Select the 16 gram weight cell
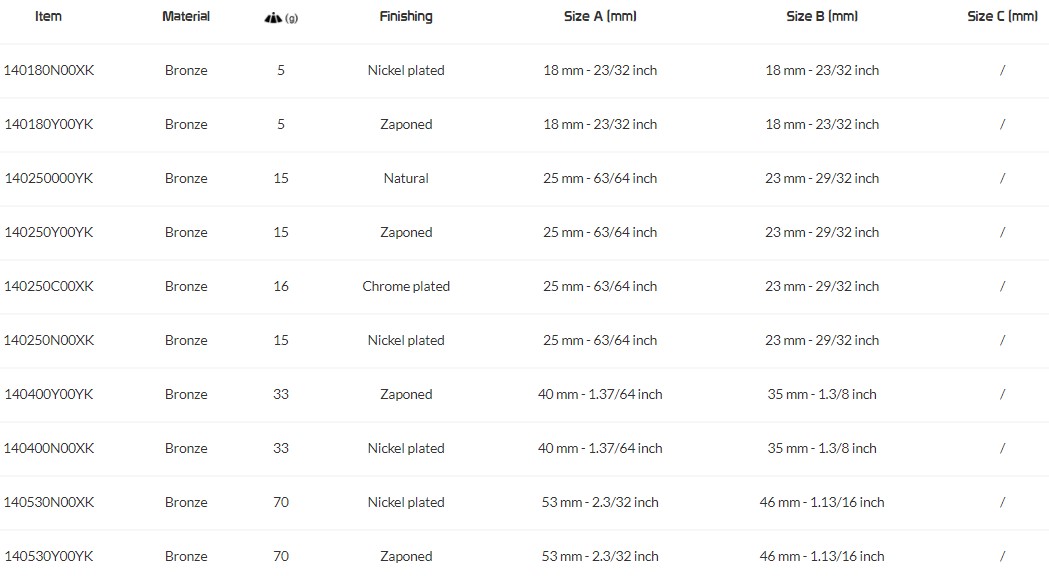The width and height of the screenshot is (1049, 576). [281, 286]
